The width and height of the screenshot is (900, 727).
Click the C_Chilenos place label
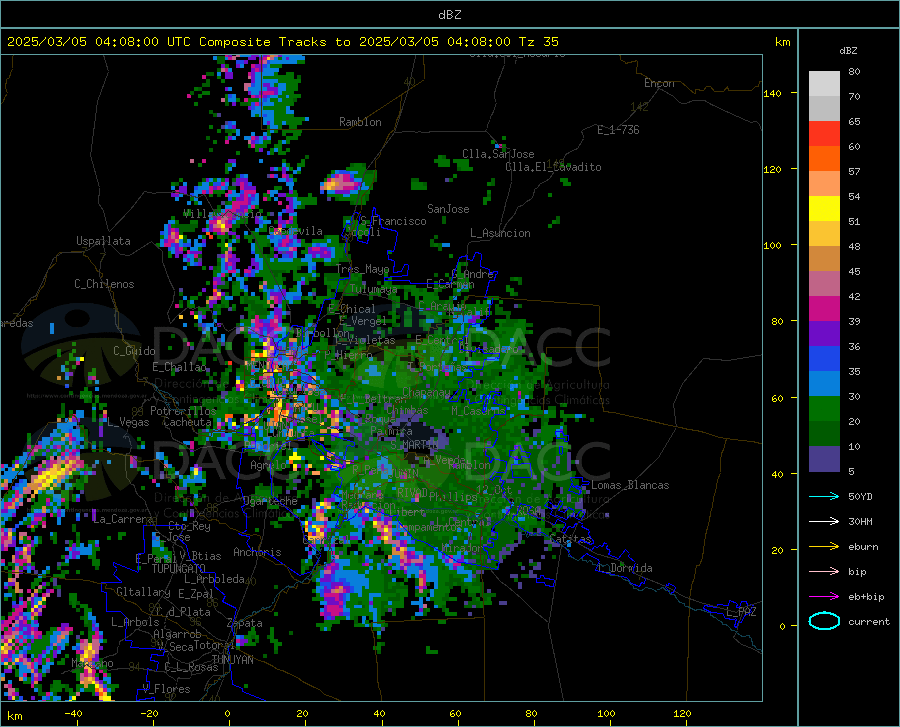pos(104,284)
